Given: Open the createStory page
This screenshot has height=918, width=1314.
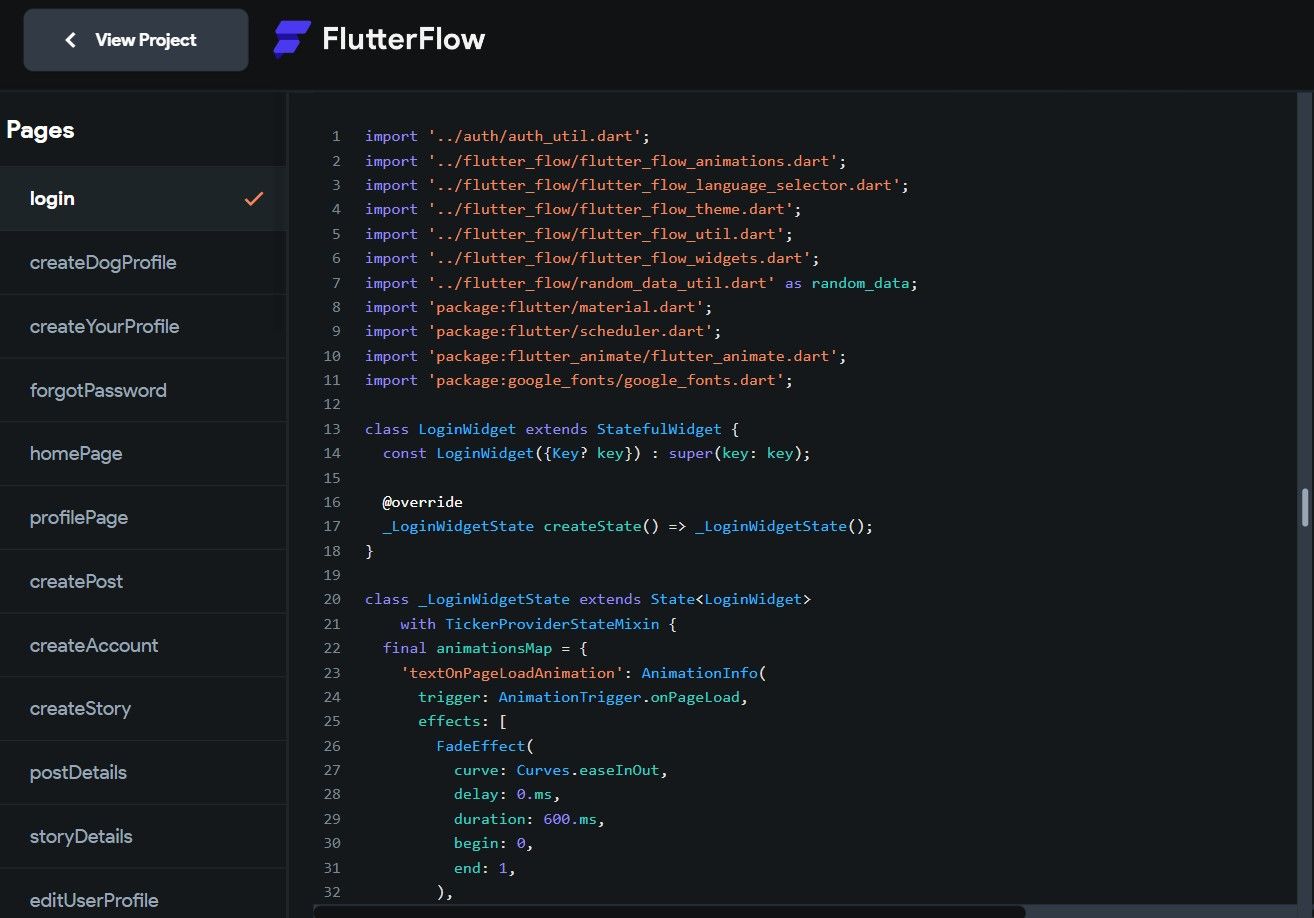Looking at the screenshot, I should coord(80,708).
